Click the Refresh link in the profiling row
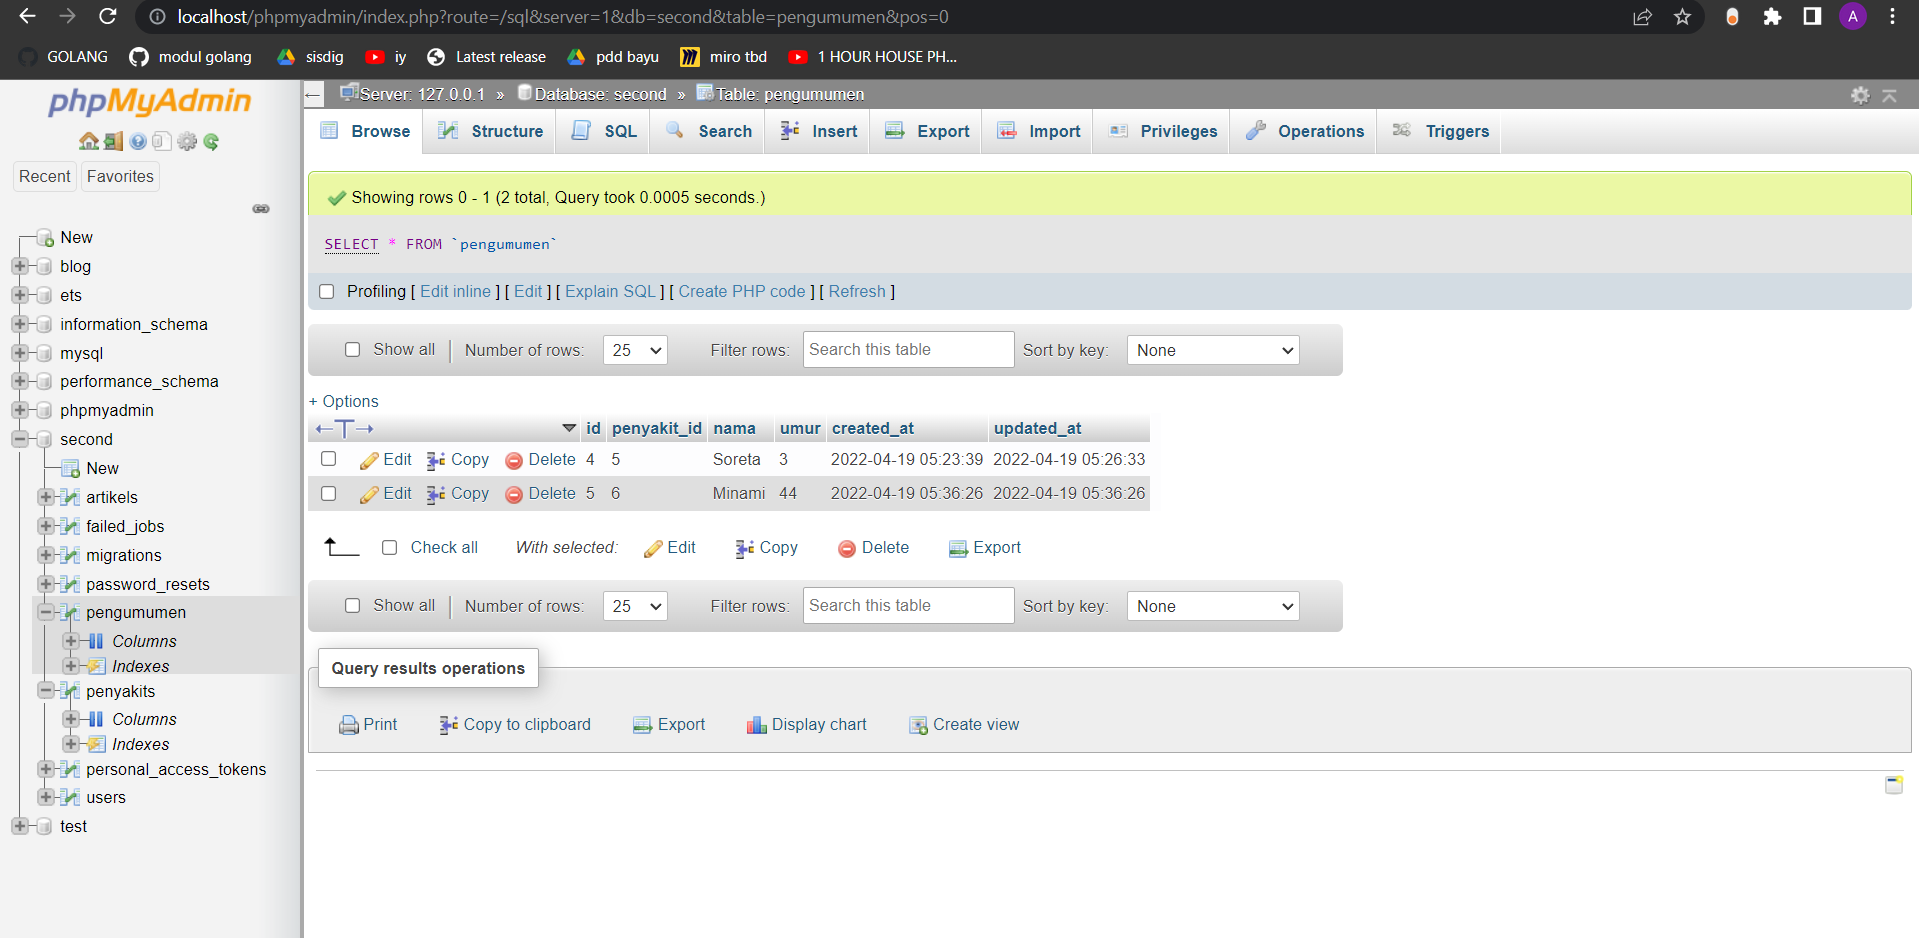 (x=857, y=291)
